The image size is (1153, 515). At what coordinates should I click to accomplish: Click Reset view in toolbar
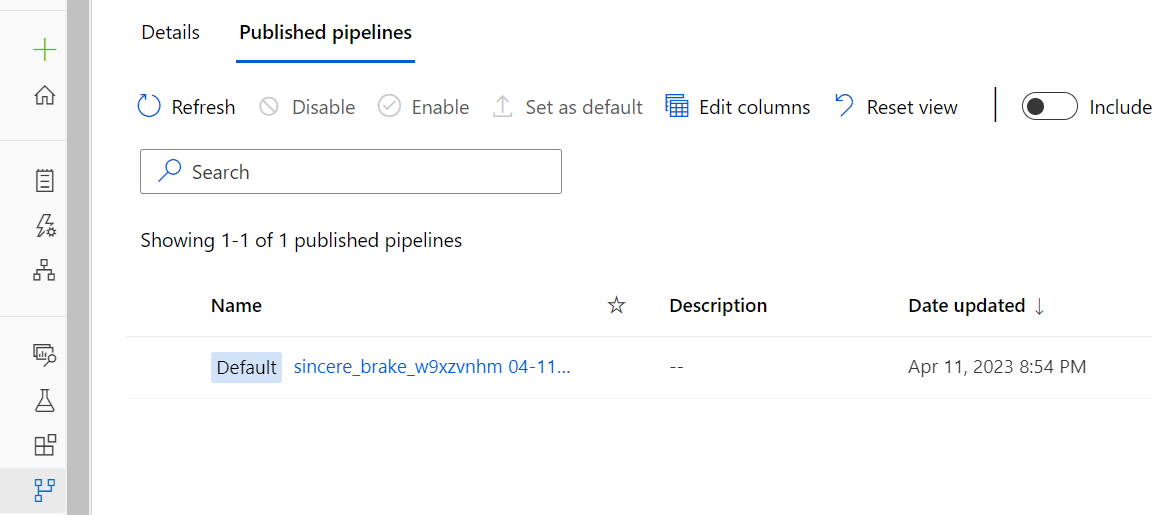point(896,107)
